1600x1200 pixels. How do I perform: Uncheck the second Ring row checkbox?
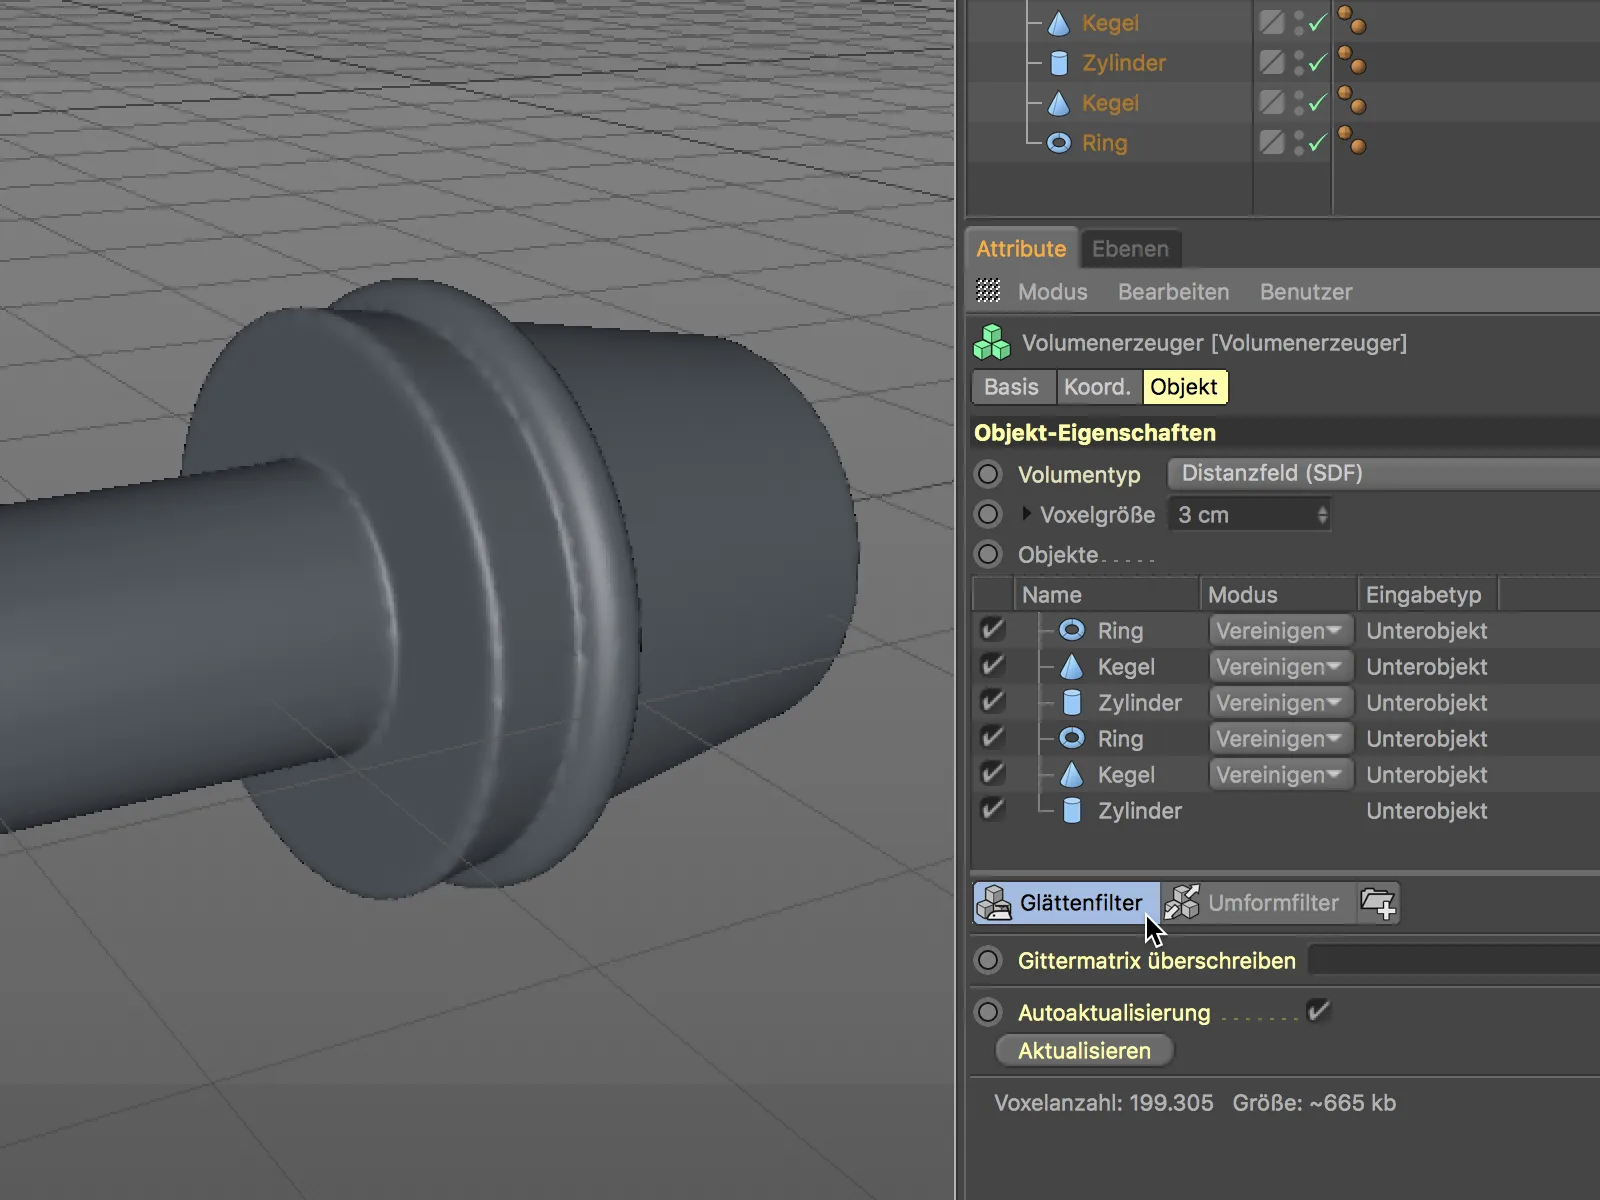click(x=992, y=738)
